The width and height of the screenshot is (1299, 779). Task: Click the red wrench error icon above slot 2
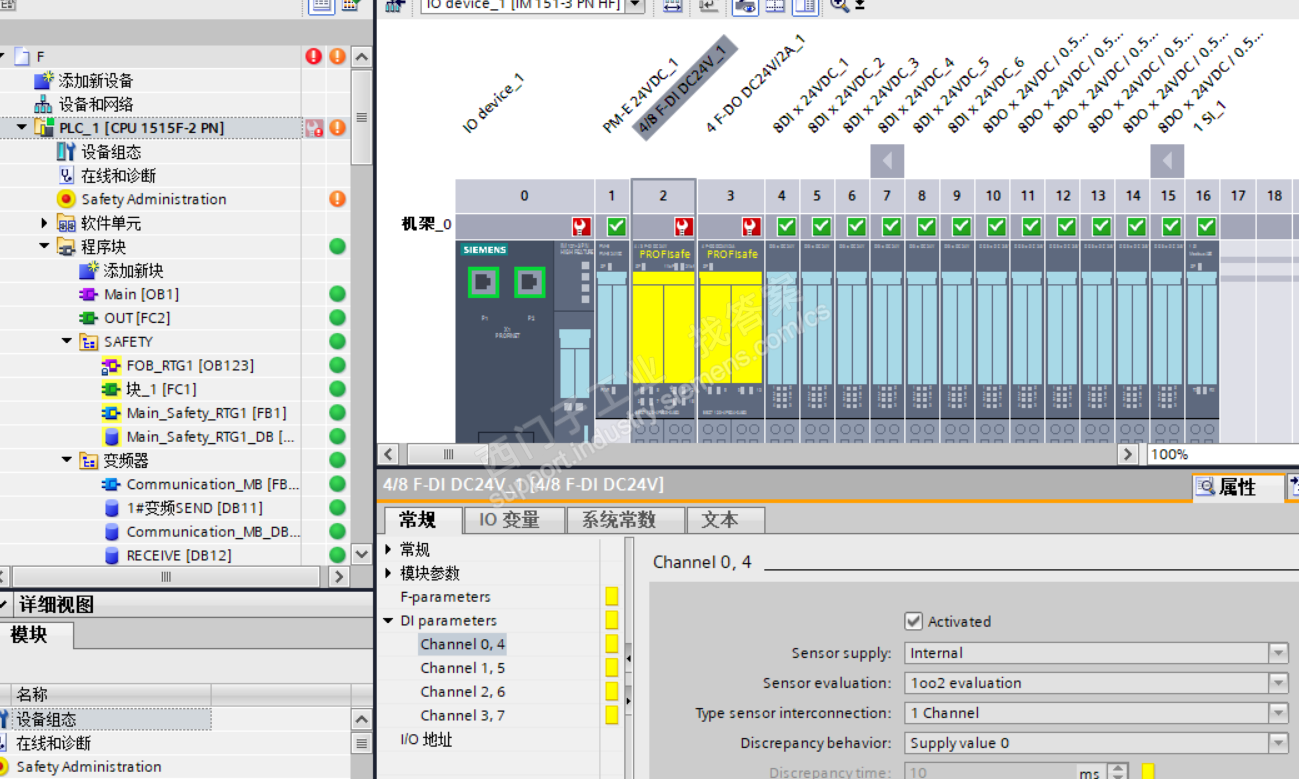[683, 226]
